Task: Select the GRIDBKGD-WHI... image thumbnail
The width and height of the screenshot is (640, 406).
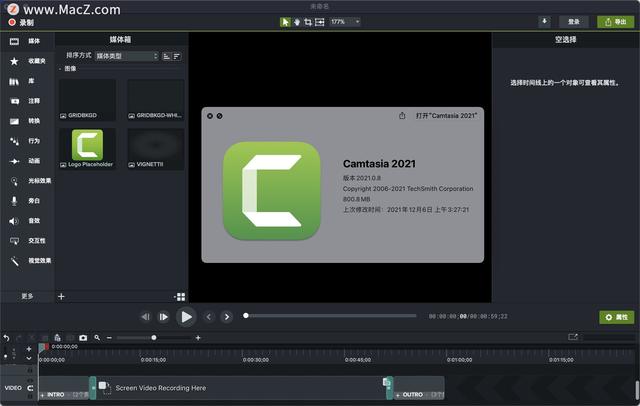Action: click(x=156, y=100)
